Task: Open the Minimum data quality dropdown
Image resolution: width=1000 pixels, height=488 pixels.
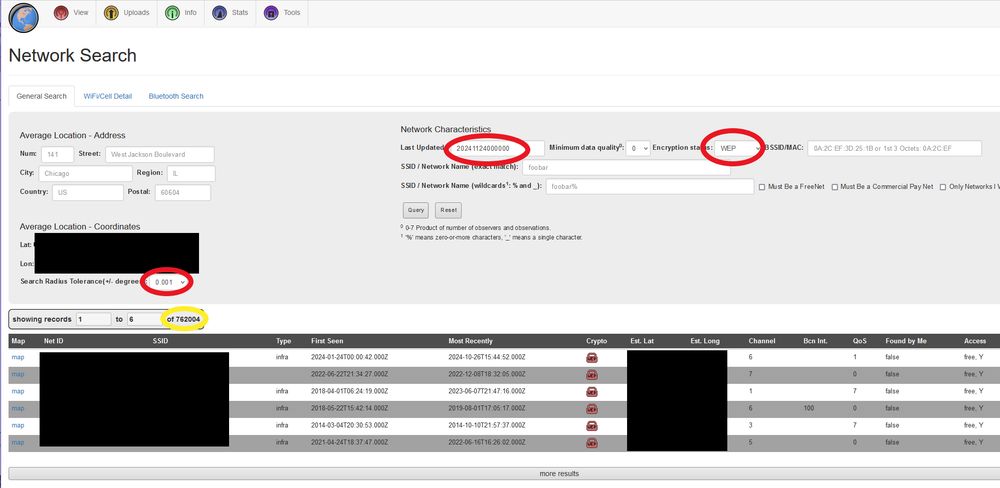Action: coord(638,148)
